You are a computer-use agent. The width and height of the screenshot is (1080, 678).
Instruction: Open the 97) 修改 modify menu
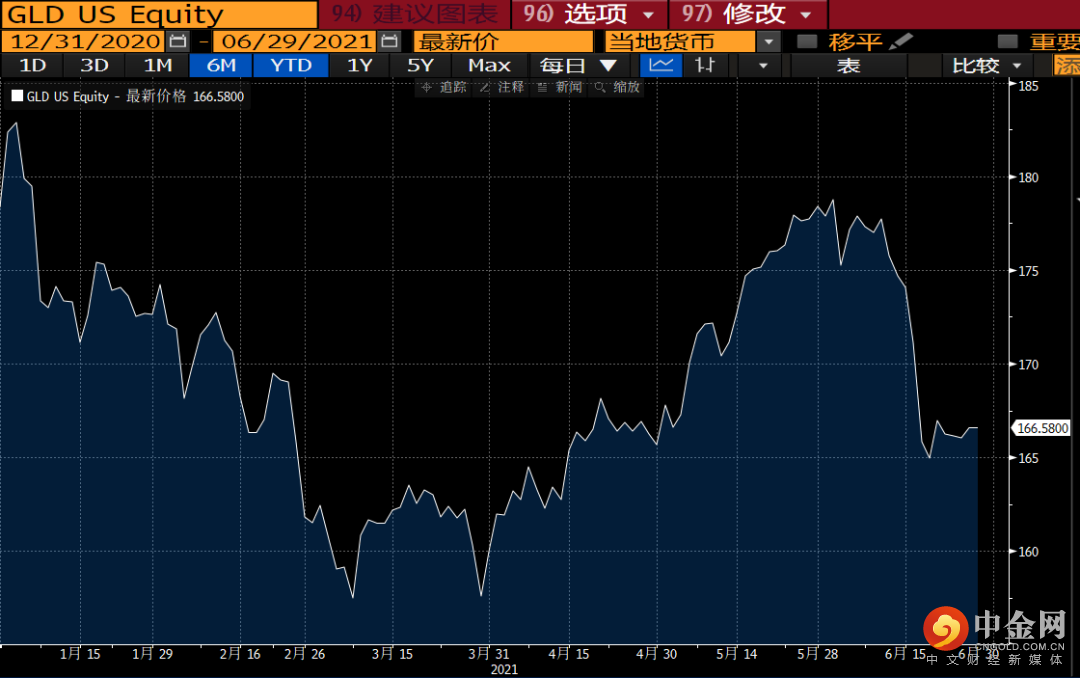[748, 14]
